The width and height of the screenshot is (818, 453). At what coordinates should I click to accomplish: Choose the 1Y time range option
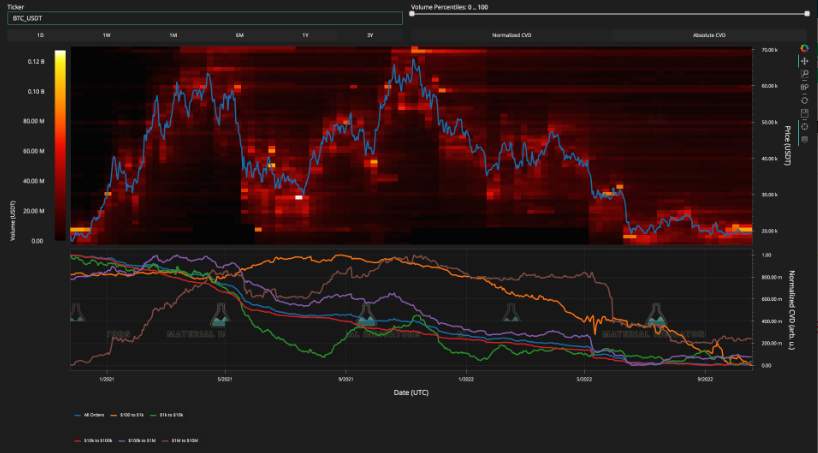point(306,35)
